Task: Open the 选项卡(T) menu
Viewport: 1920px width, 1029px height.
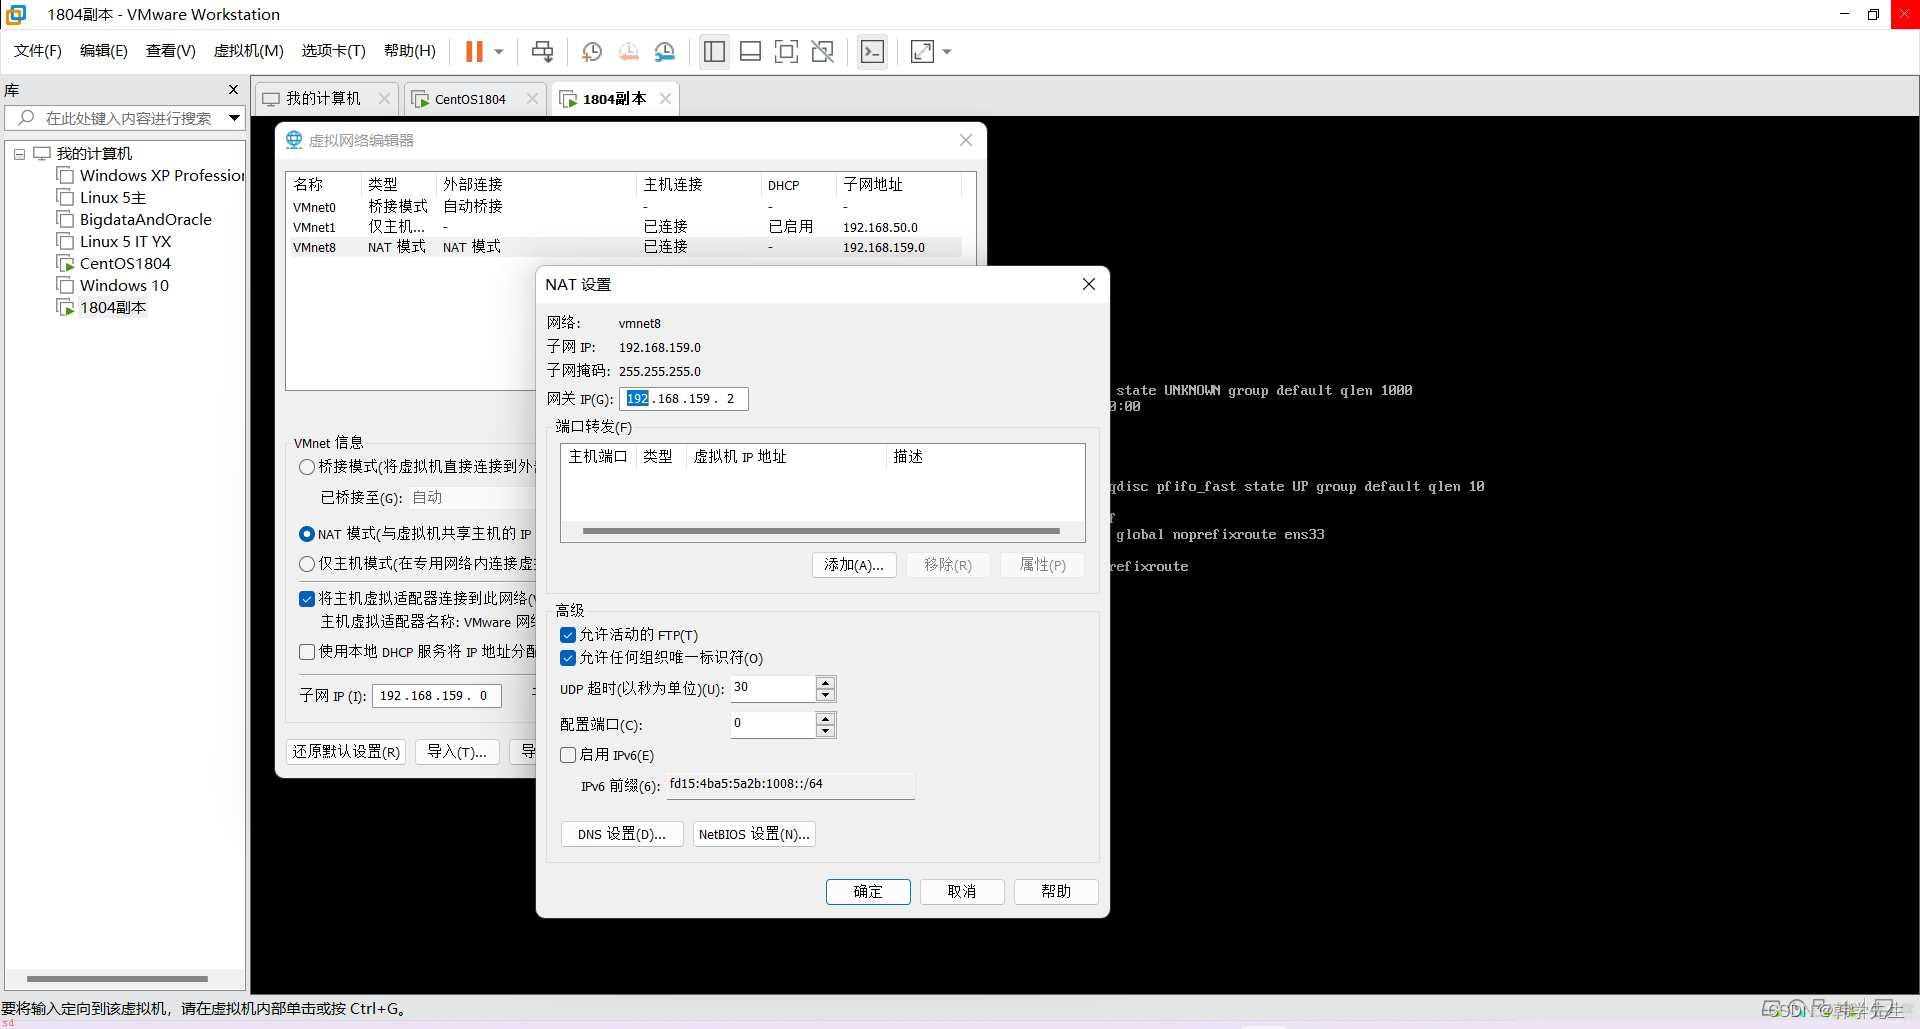Action: pos(334,51)
